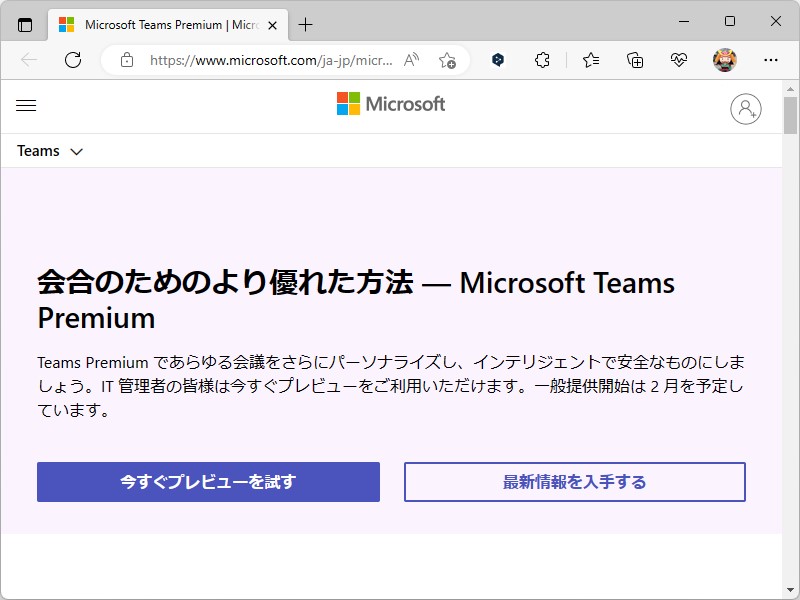Click 最新情報を入手する button

(x=574, y=482)
